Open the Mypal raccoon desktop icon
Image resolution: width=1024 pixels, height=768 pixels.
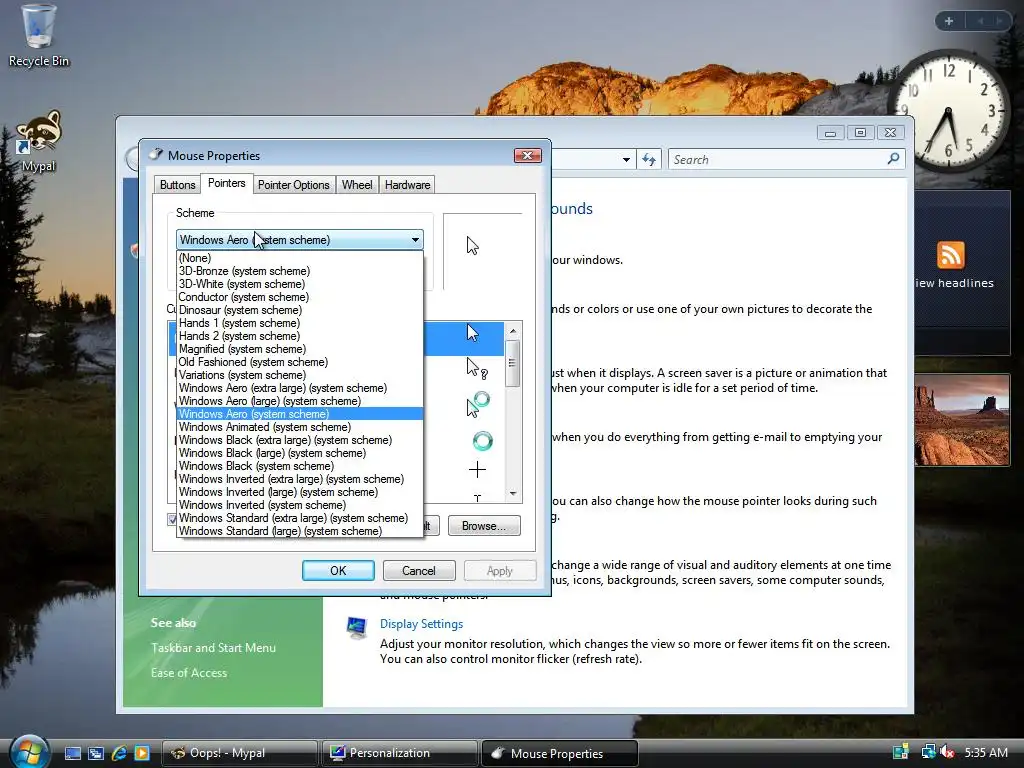(x=38, y=140)
